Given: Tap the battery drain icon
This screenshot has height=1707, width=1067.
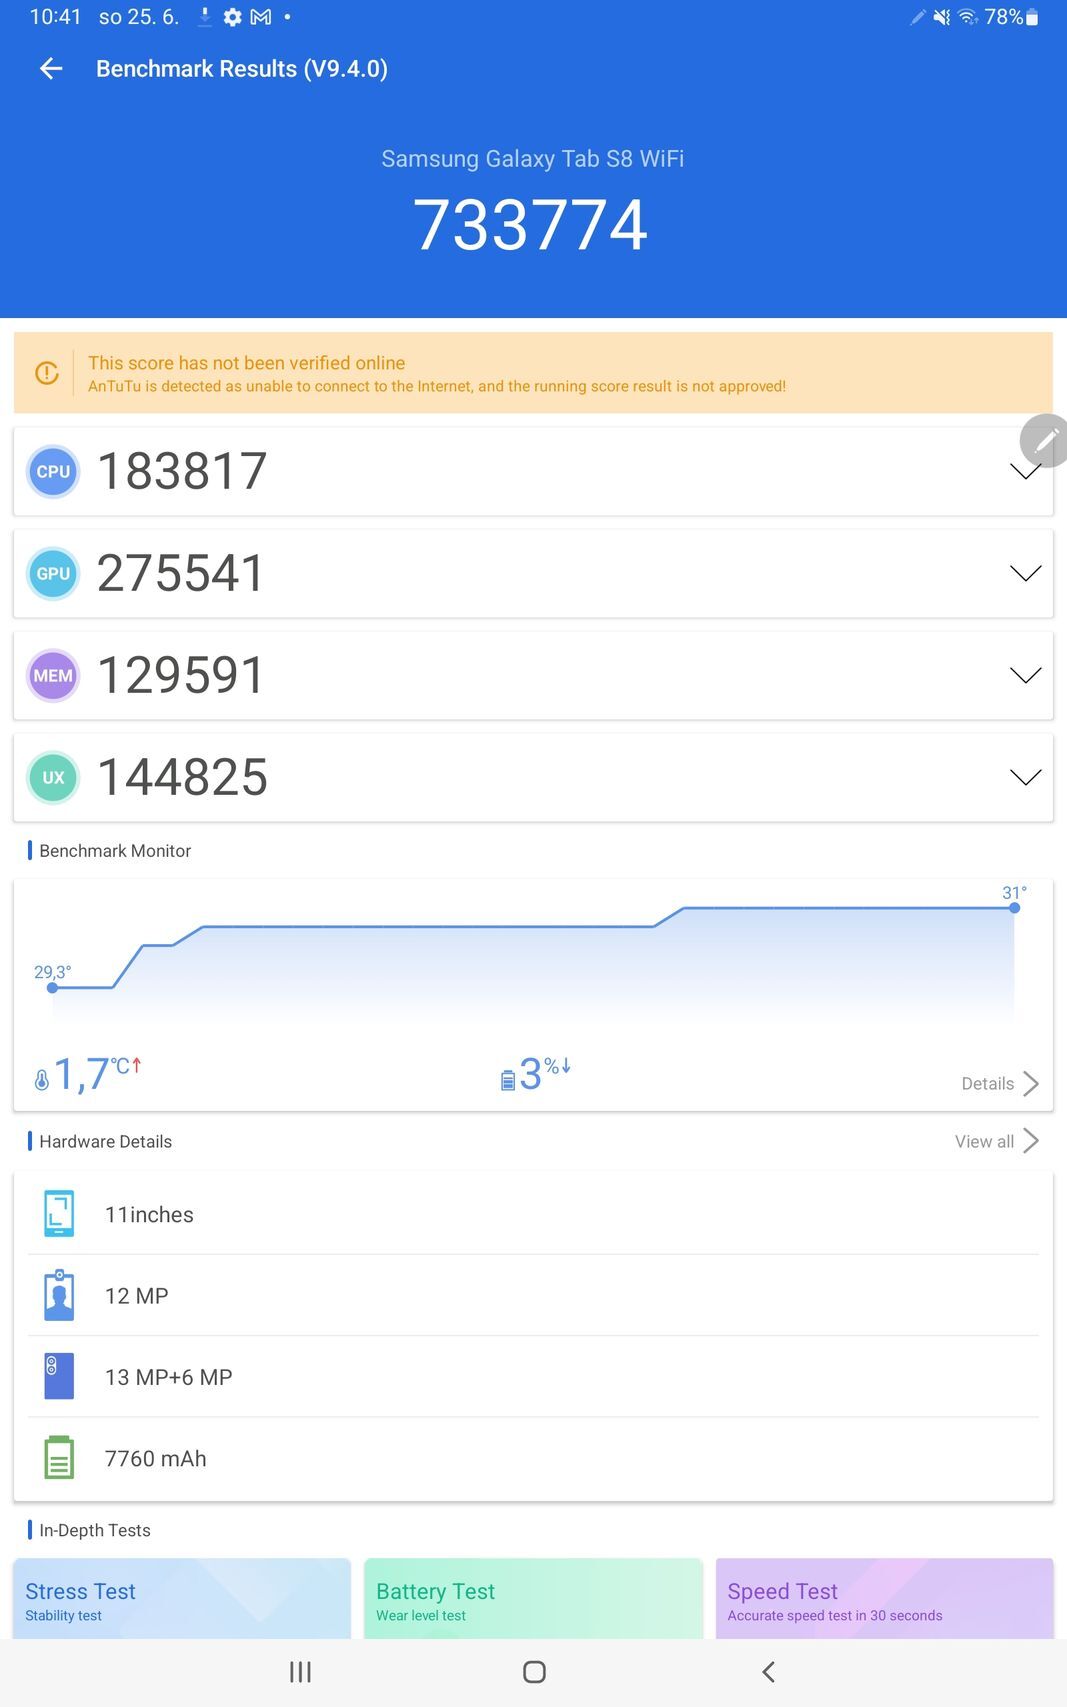Looking at the screenshot, I should tap(507, 1079).
